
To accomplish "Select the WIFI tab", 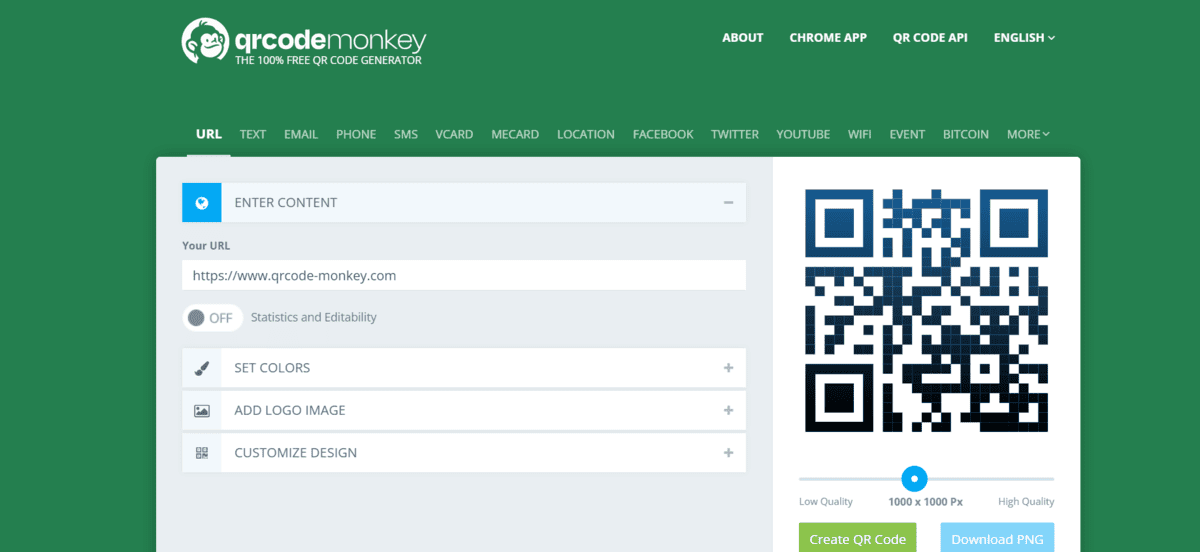I will [x=859, y=134].
